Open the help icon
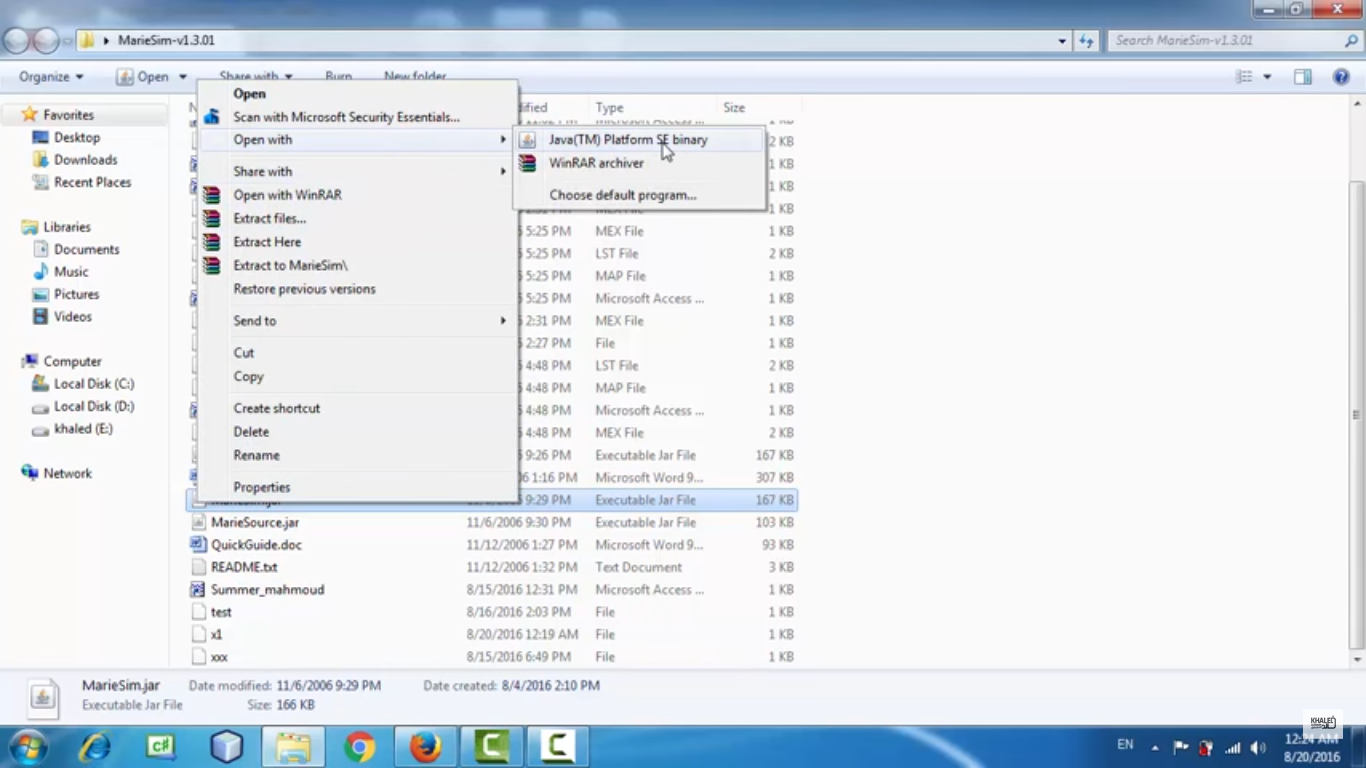 pos(1341,77)
